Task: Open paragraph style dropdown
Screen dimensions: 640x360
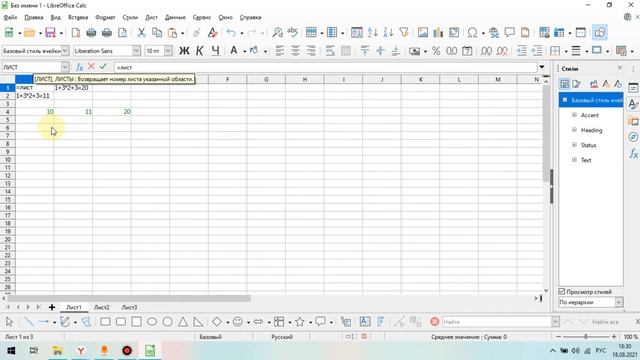Action: (65, 51)
